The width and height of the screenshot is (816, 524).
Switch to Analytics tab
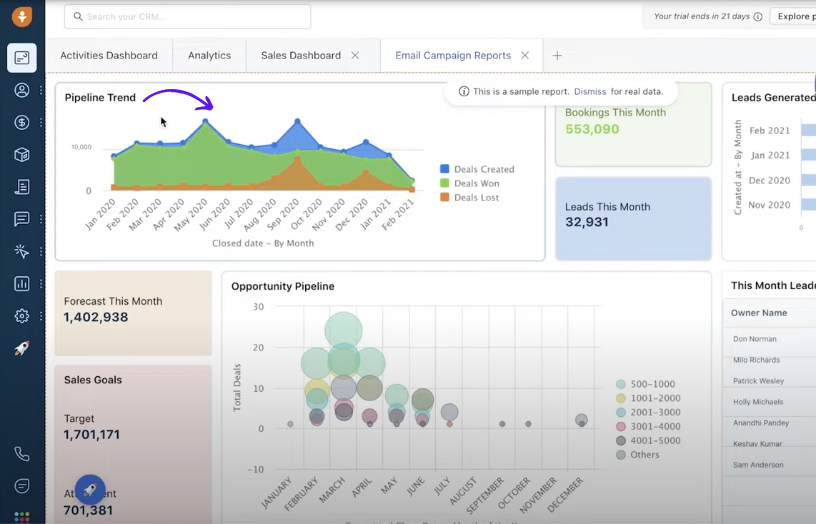(209, 55)
